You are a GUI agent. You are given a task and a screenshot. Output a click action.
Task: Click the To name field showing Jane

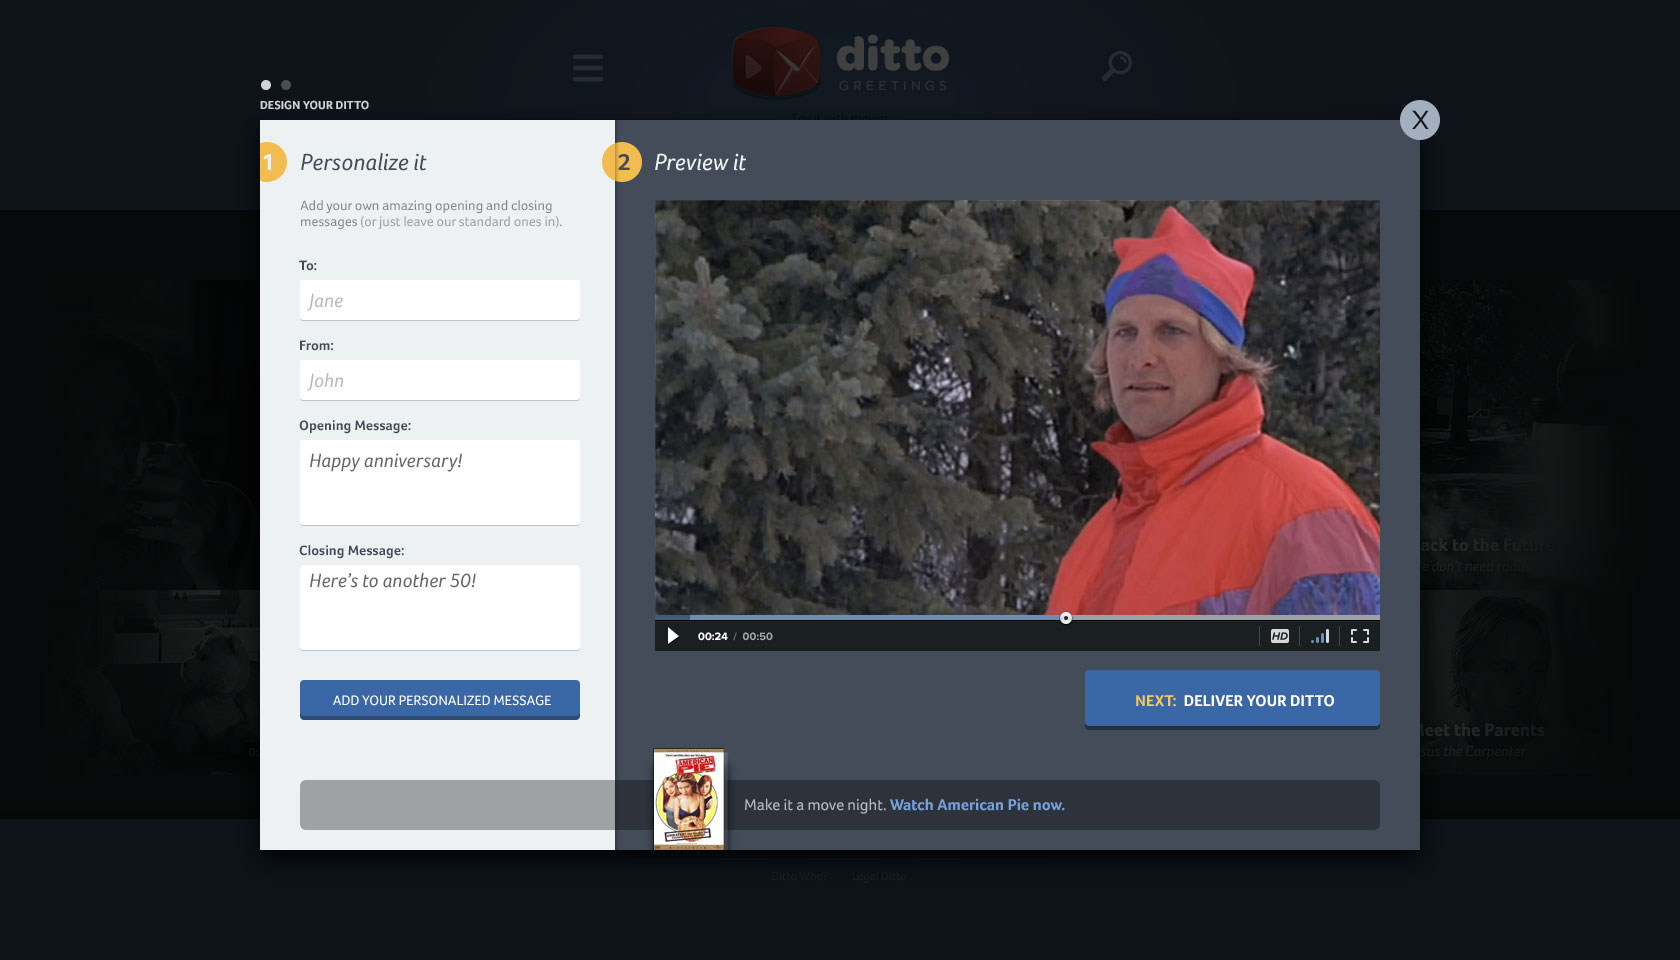click(x=439, y=300)
